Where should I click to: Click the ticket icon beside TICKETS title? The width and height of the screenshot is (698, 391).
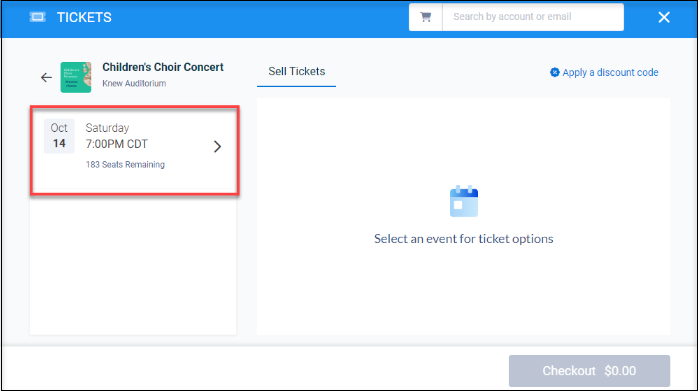pyautogui.click(x=37, y=17)
